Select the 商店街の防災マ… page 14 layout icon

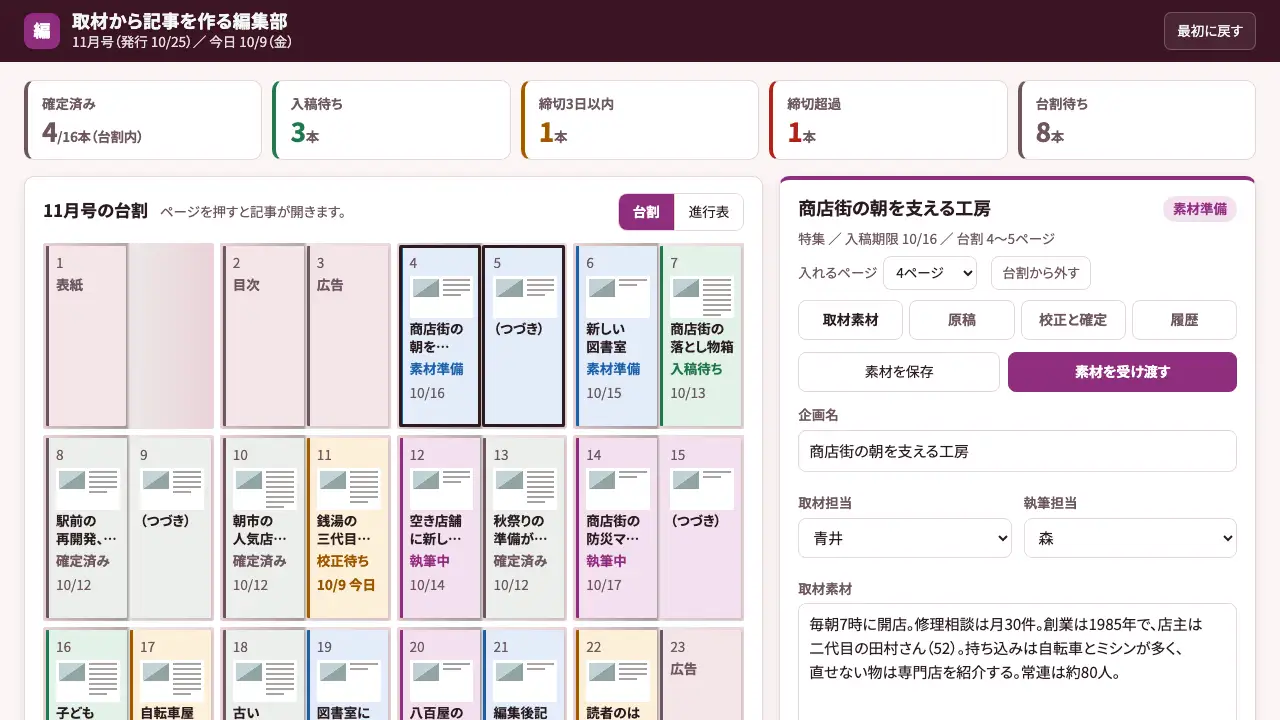point(618,489)
